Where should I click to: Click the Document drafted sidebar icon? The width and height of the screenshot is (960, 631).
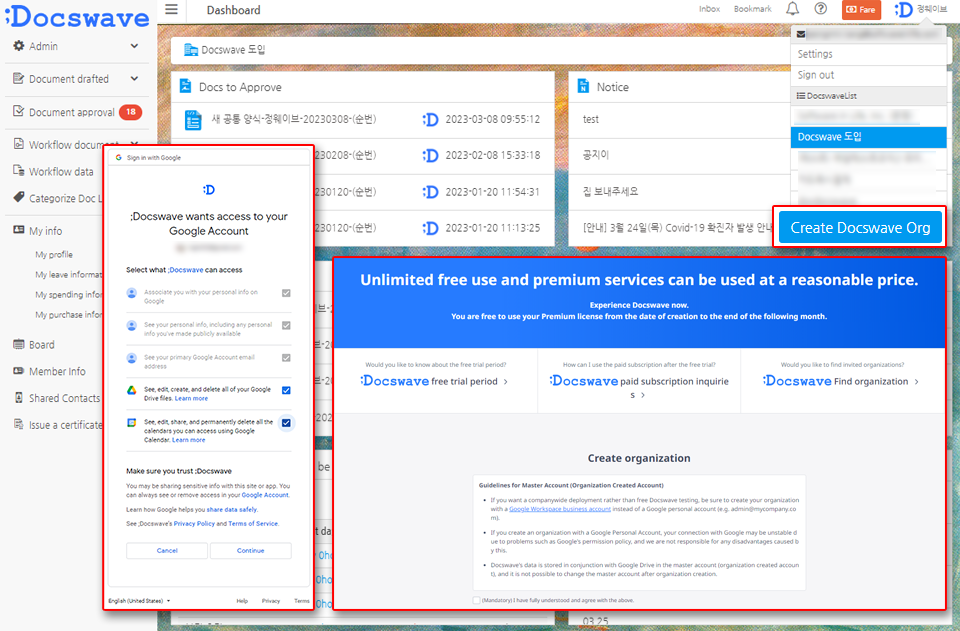[x=19, y=78]
